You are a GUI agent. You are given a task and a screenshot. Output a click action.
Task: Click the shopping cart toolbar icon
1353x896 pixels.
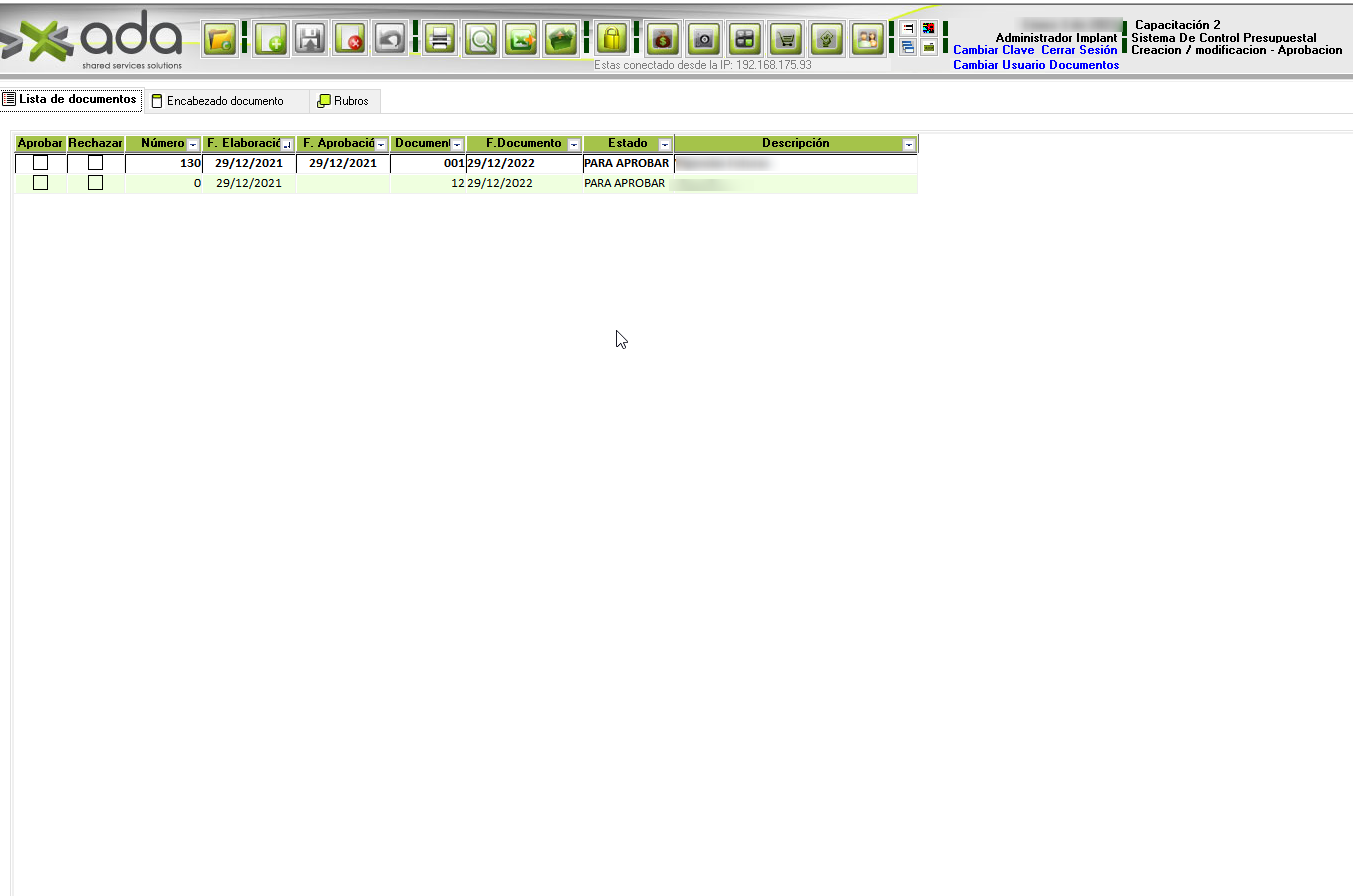787,40
